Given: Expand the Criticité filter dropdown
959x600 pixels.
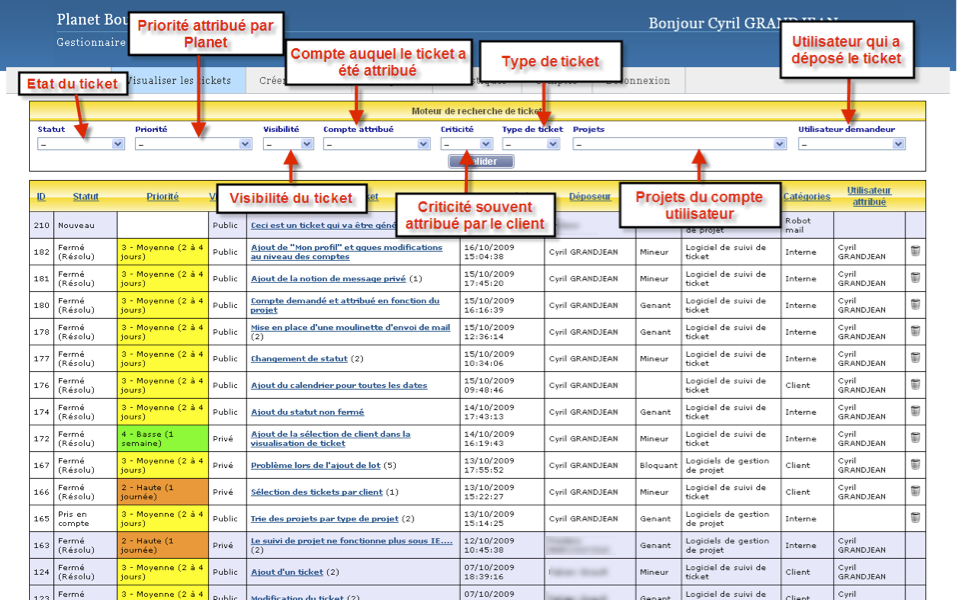Looking at the screenshot, I should click(467, 144).
